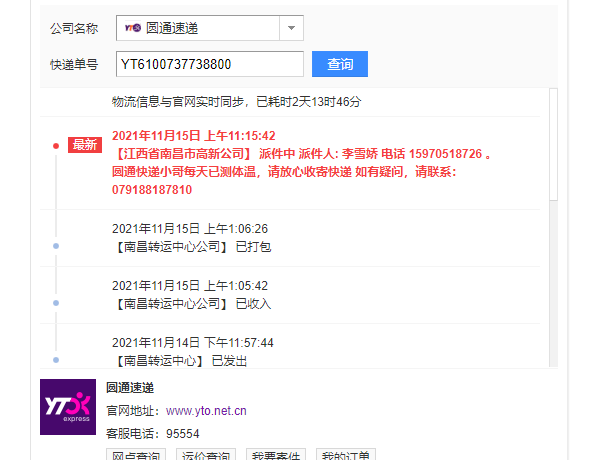The image size is (597, 460).
Task: Click the 网点查询 button
Action: click(136, 455)
